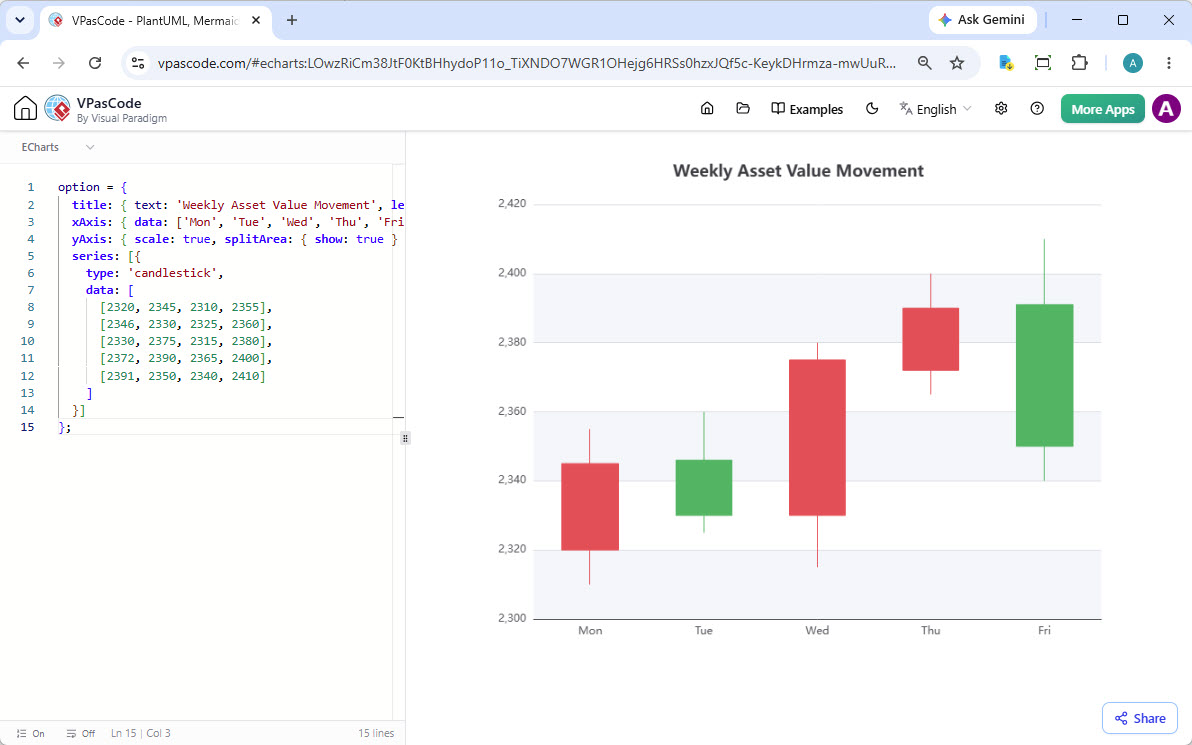Open the Chrome three-dot menu
The image size is (1192, 745).
pyautogui.click(x=1169, y=63)
